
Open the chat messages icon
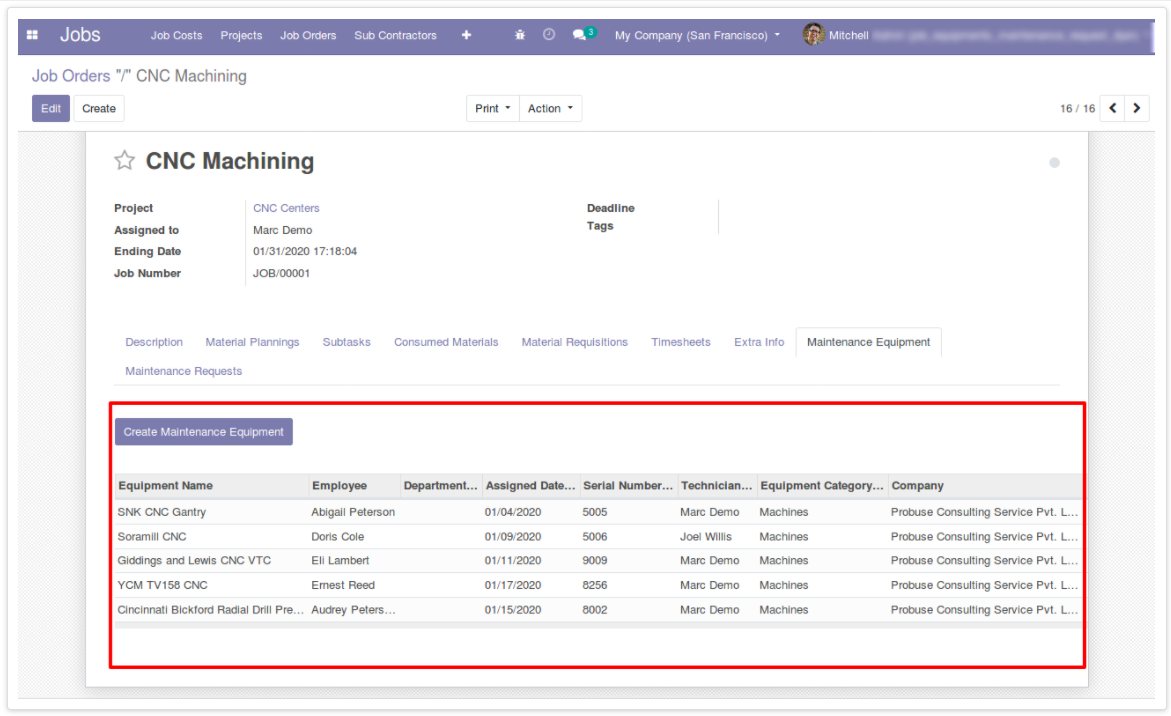click(x=580, y=35)
